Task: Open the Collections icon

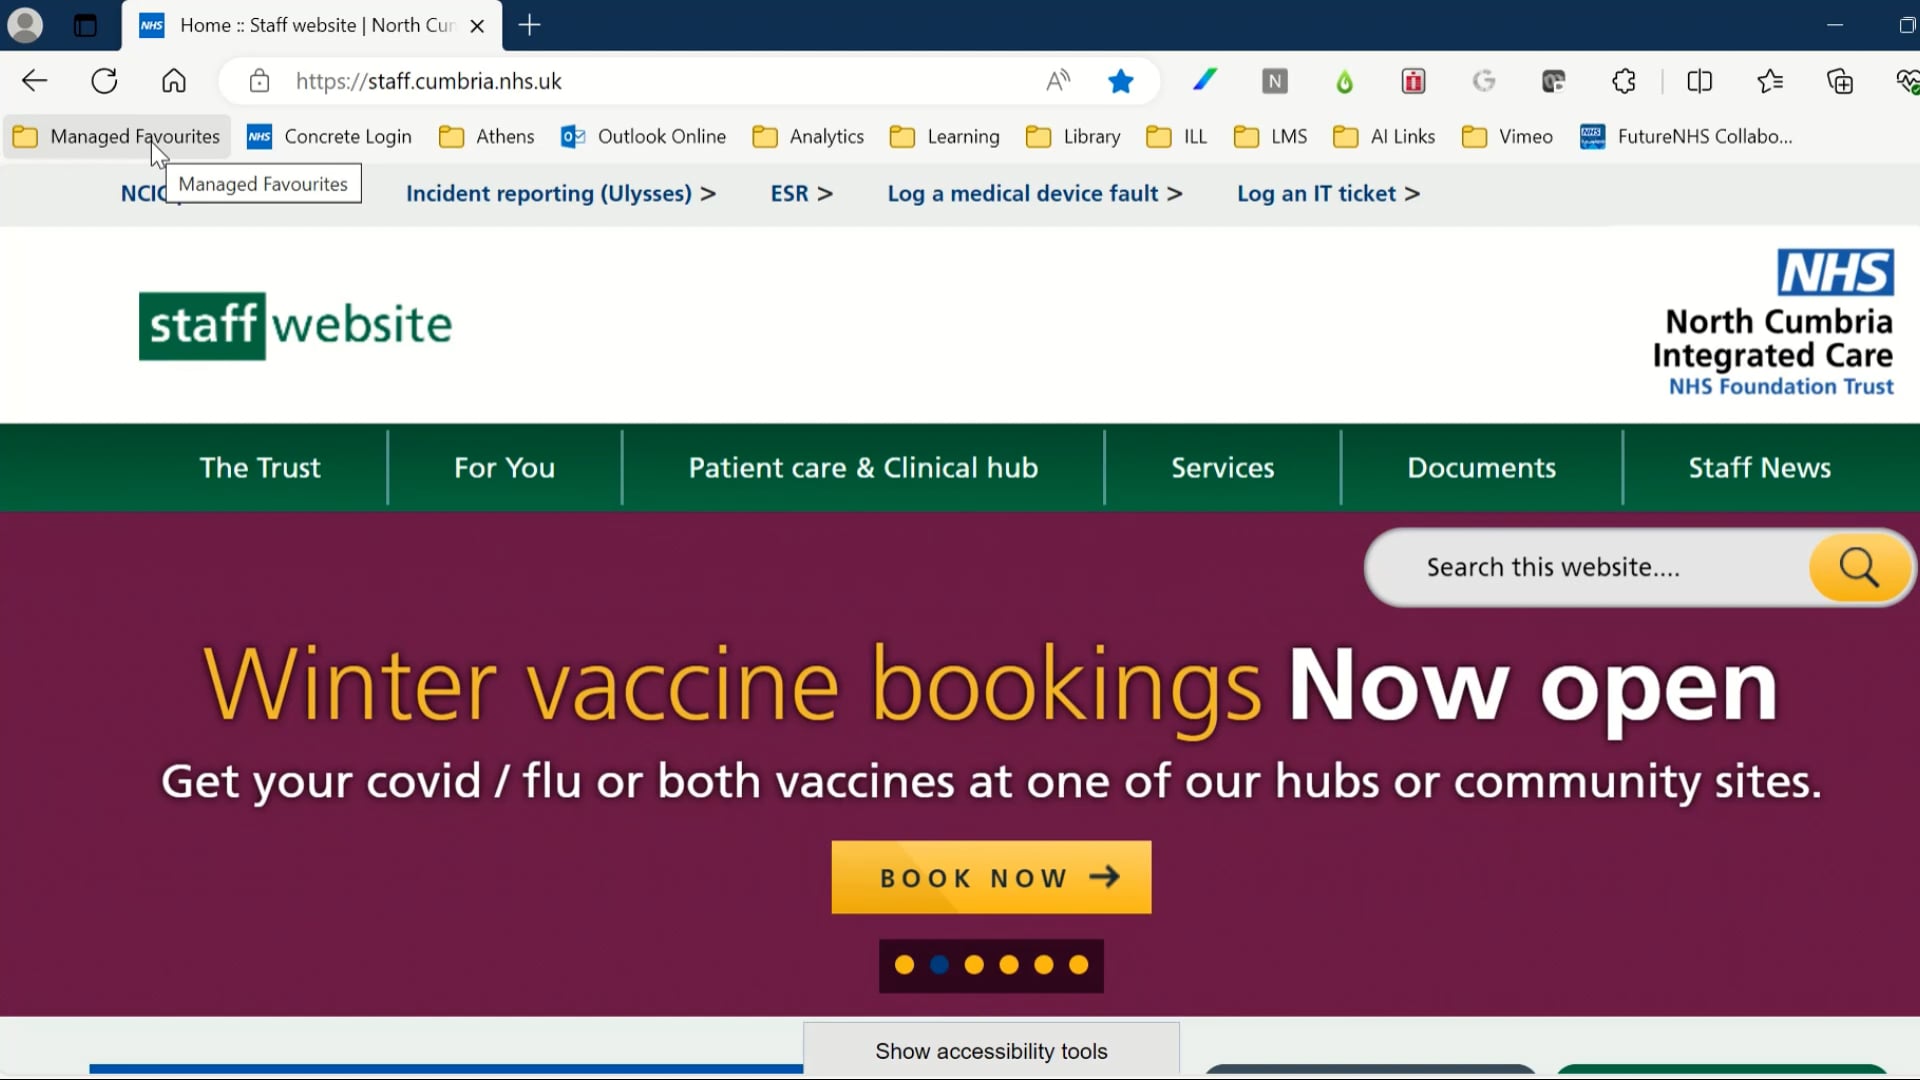Action: click(1841, 81)
